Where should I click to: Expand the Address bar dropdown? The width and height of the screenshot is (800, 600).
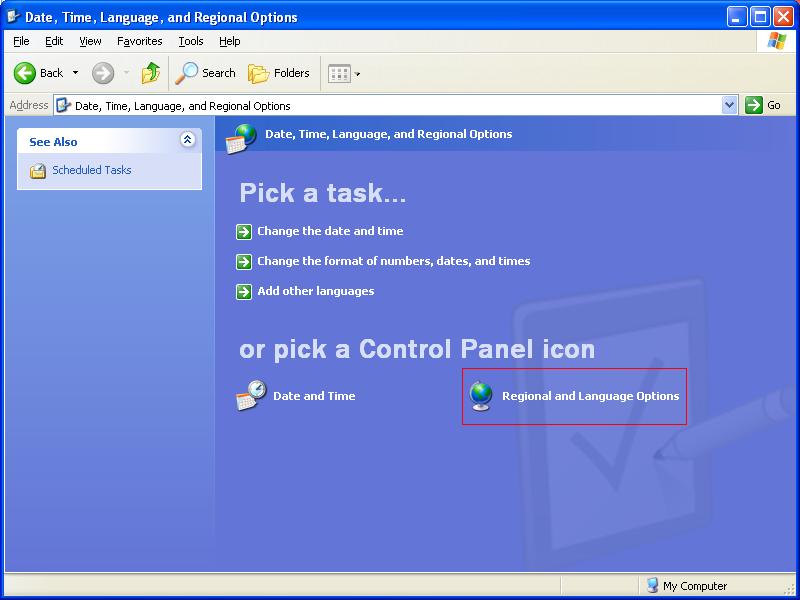[x=730, y=105]
